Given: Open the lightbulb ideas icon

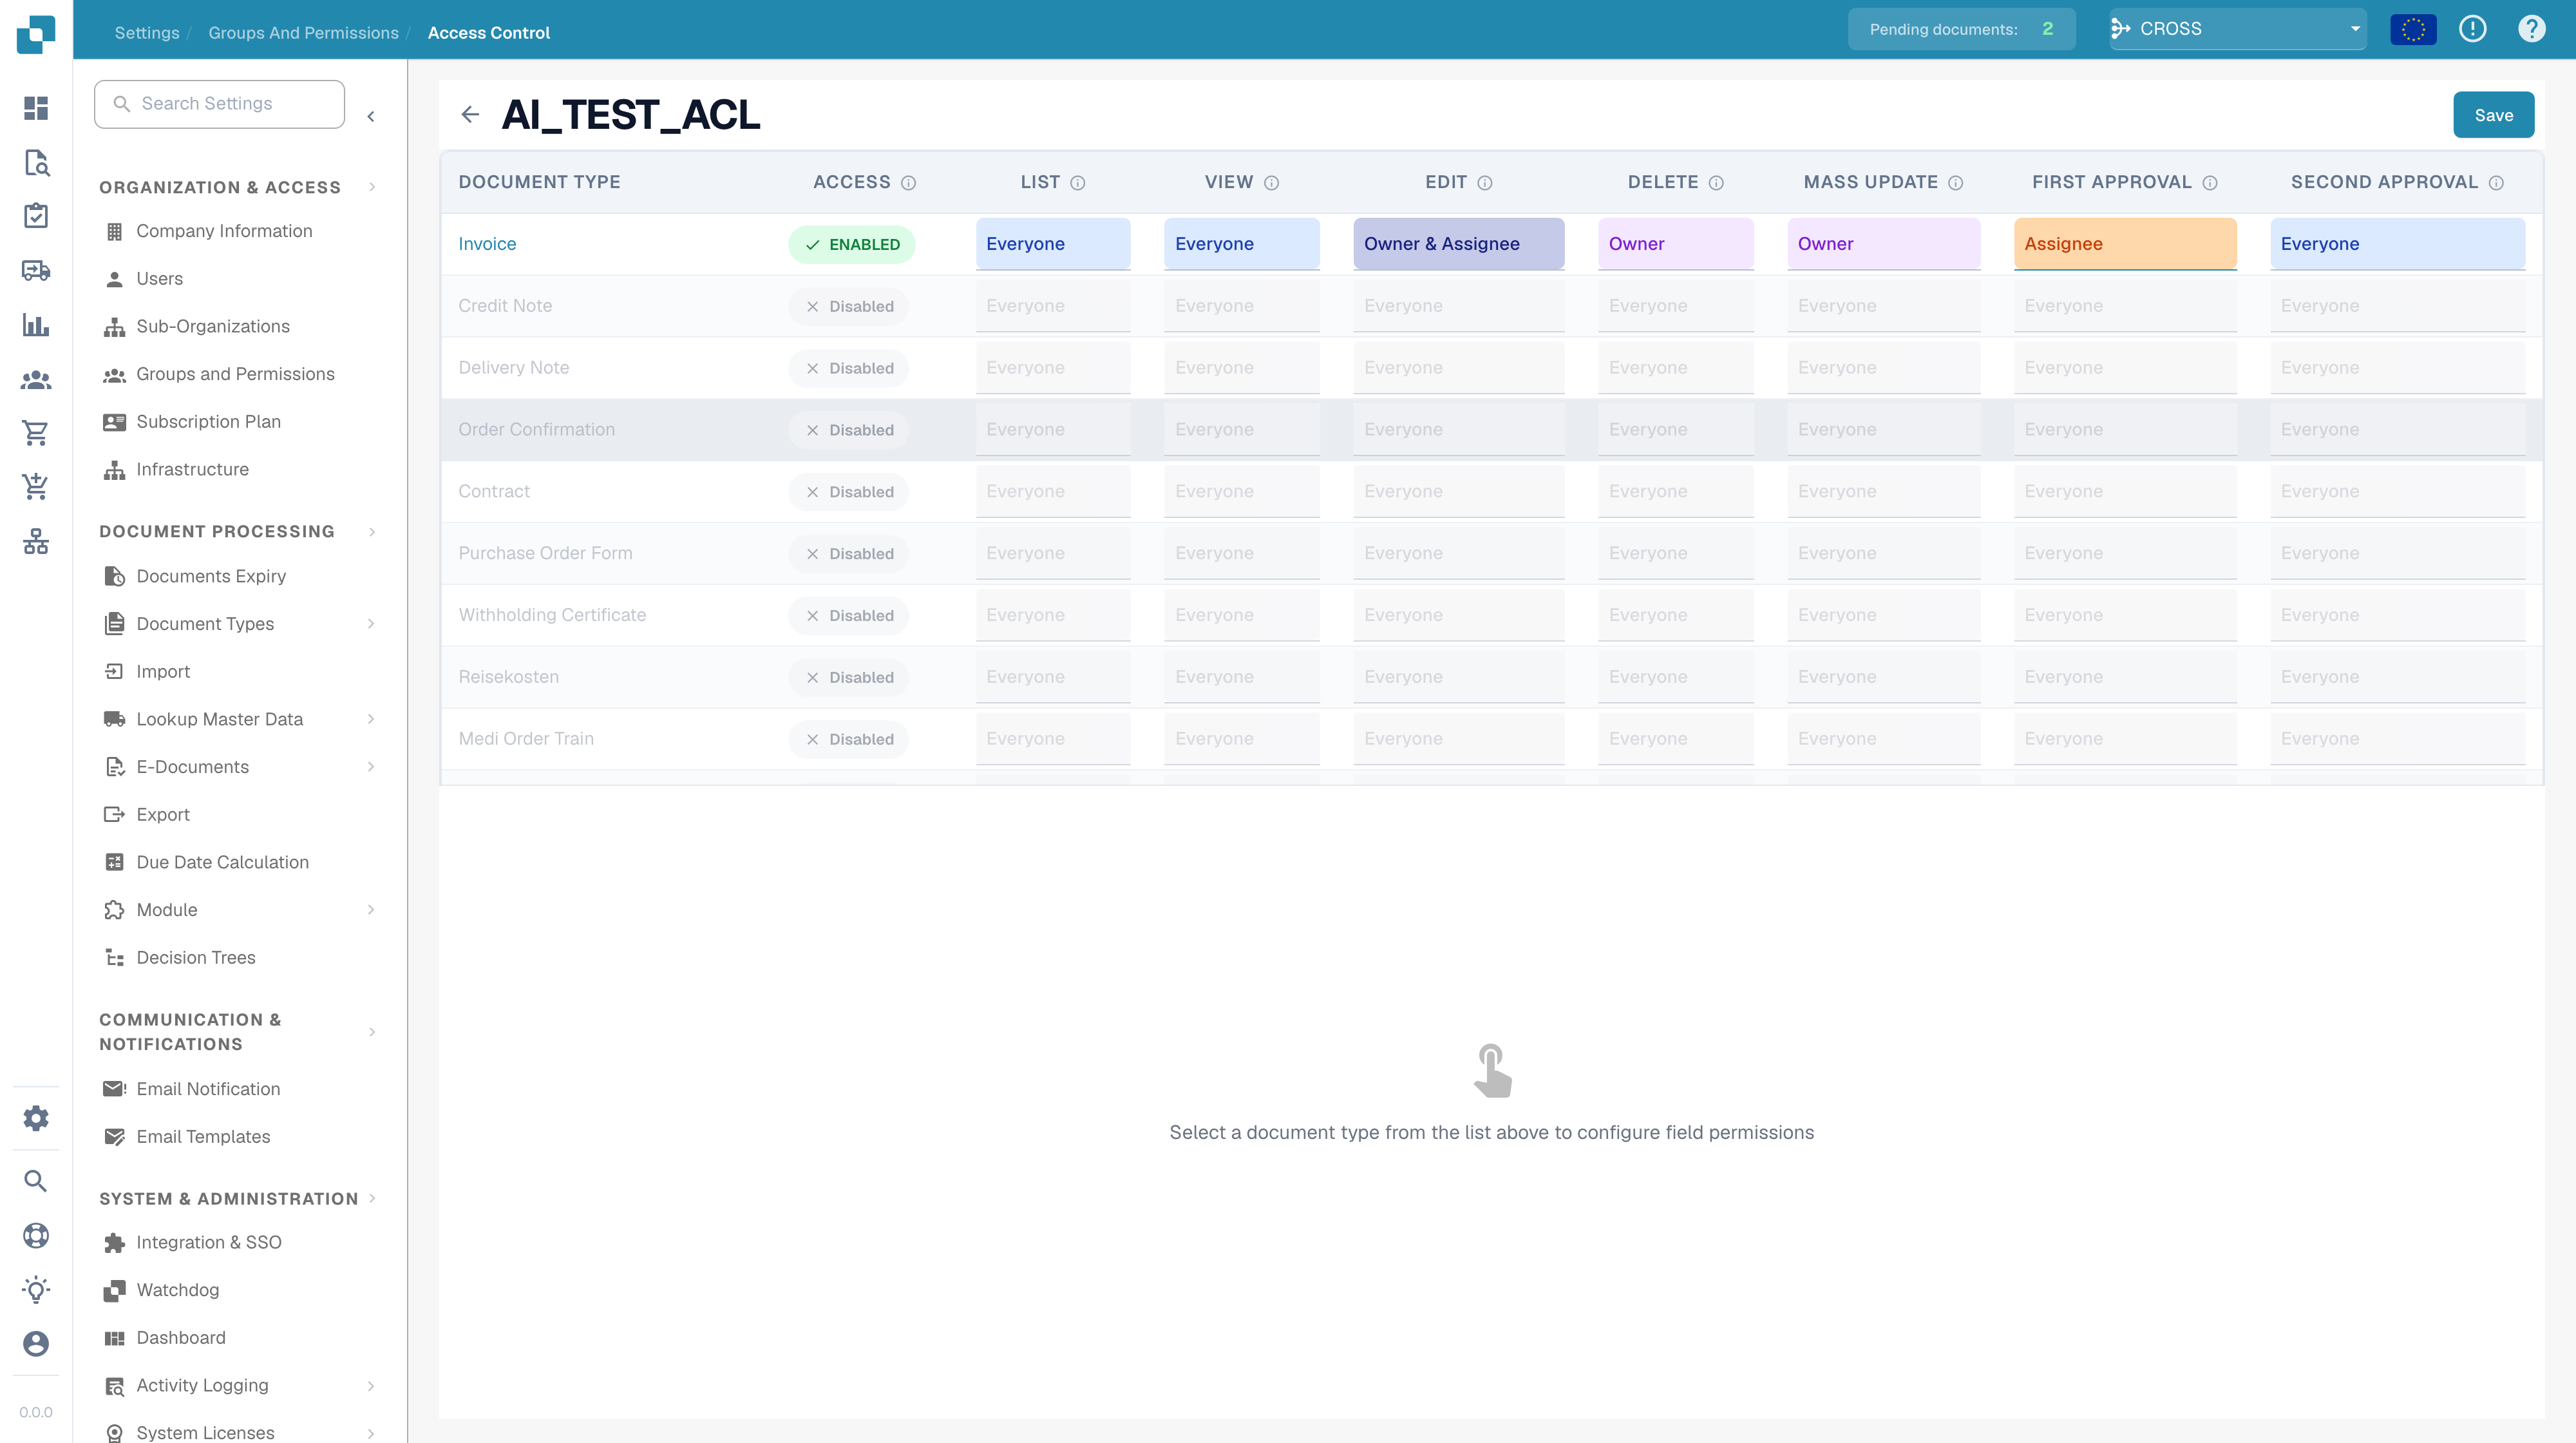Looking at the screenshot, I should (36, 1289).
